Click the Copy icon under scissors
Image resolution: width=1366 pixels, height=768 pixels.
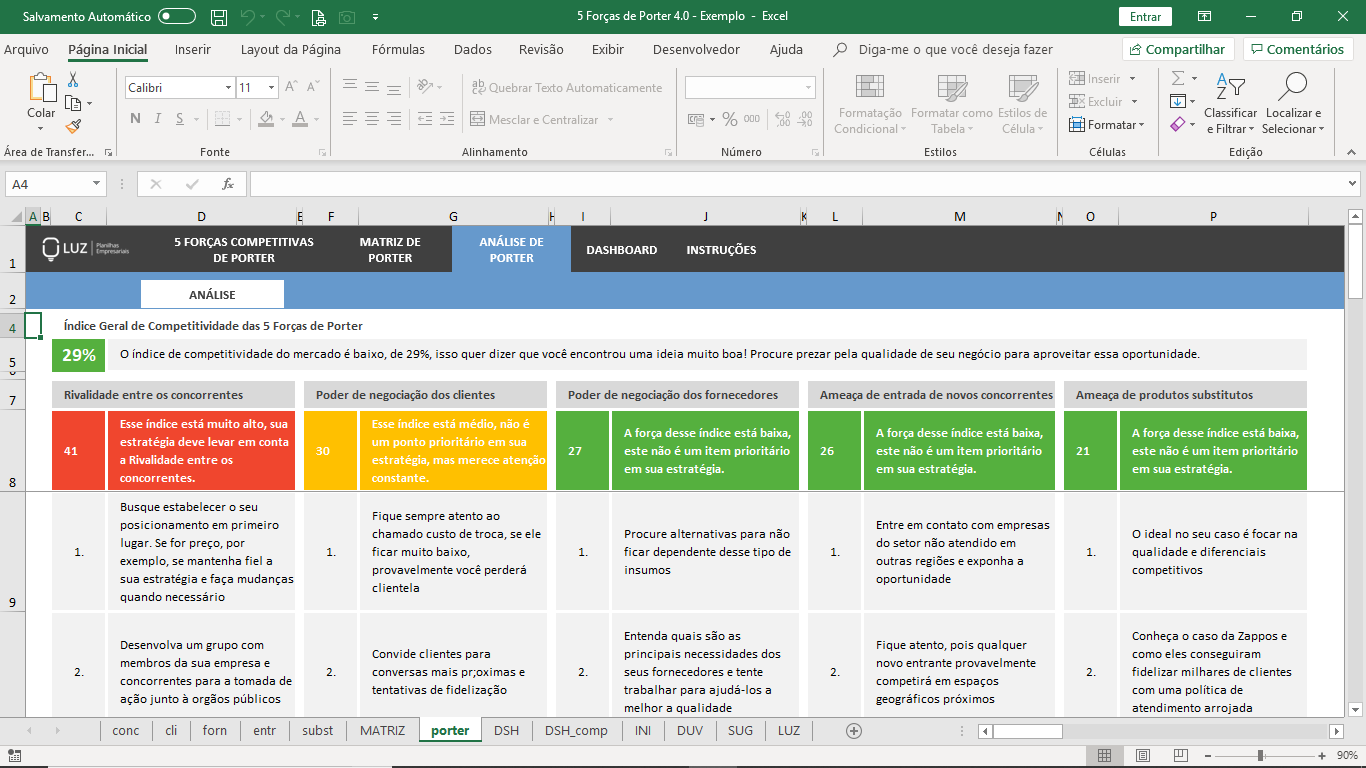tap(74, 103)
